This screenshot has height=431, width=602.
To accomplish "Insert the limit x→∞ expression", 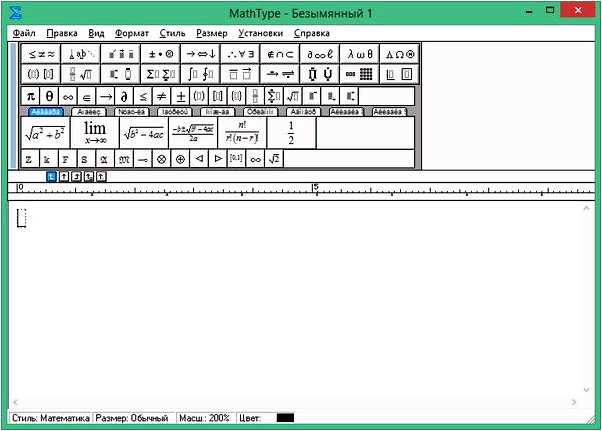I will [x=95, y=132].
